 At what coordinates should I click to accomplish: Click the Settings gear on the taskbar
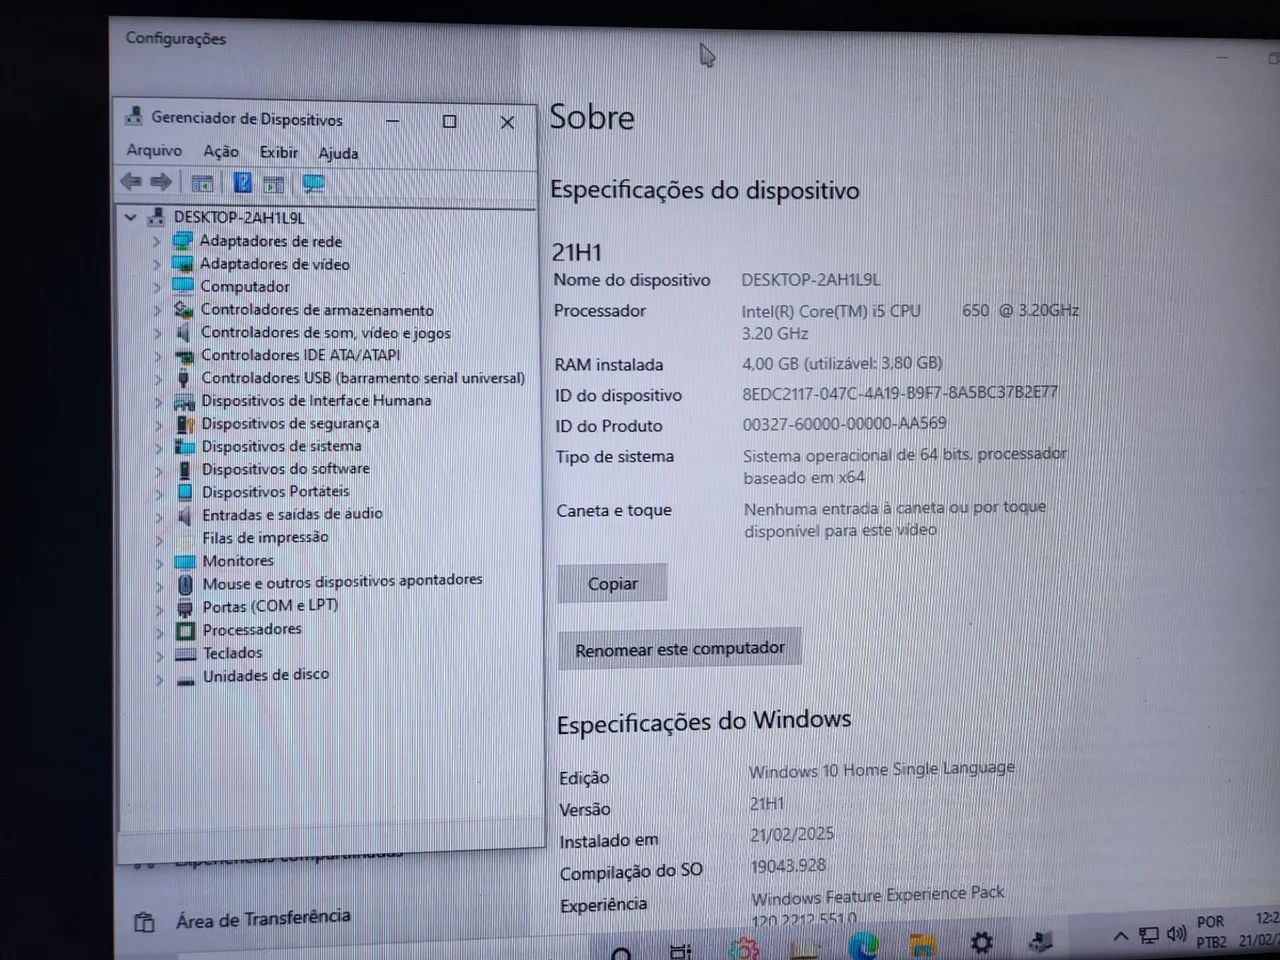[982, 942]
